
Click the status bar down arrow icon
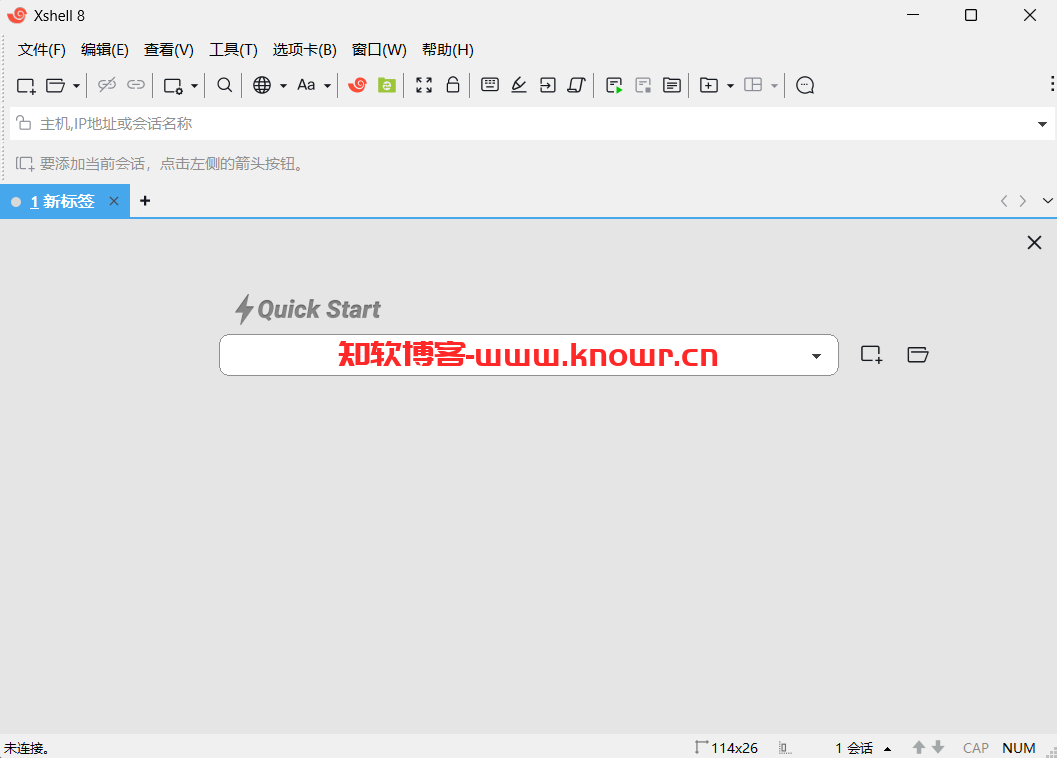coord(938,747)
